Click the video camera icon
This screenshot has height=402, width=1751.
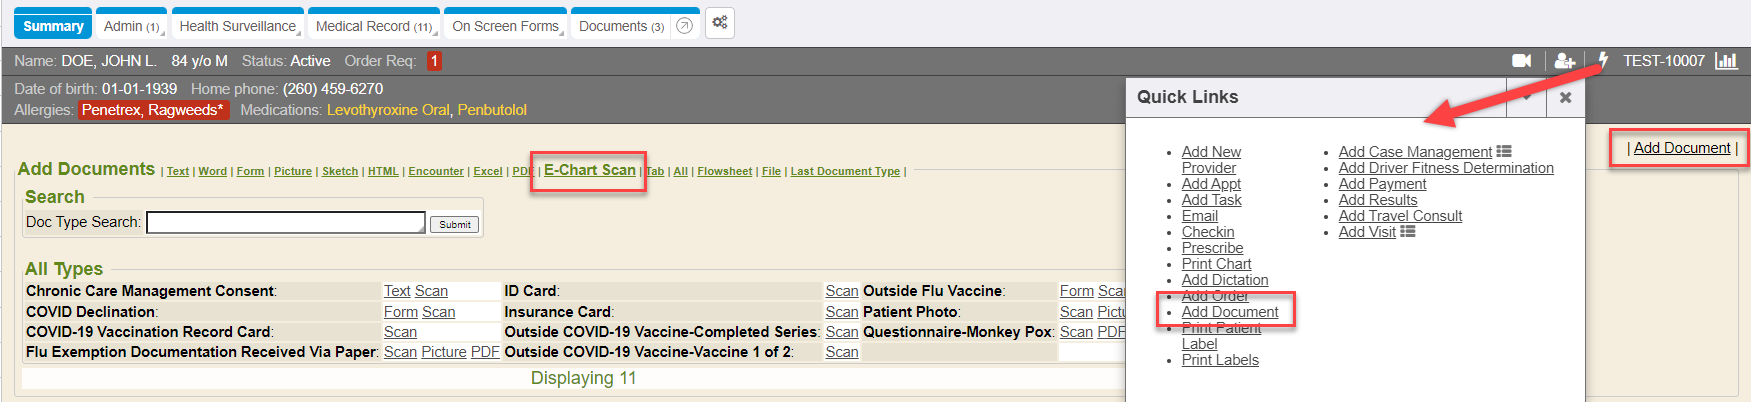(x=1521, y=61)
